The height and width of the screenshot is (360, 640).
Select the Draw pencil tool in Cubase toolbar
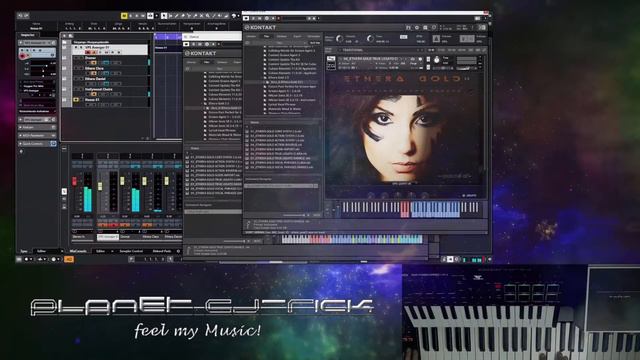pos(176,16)
